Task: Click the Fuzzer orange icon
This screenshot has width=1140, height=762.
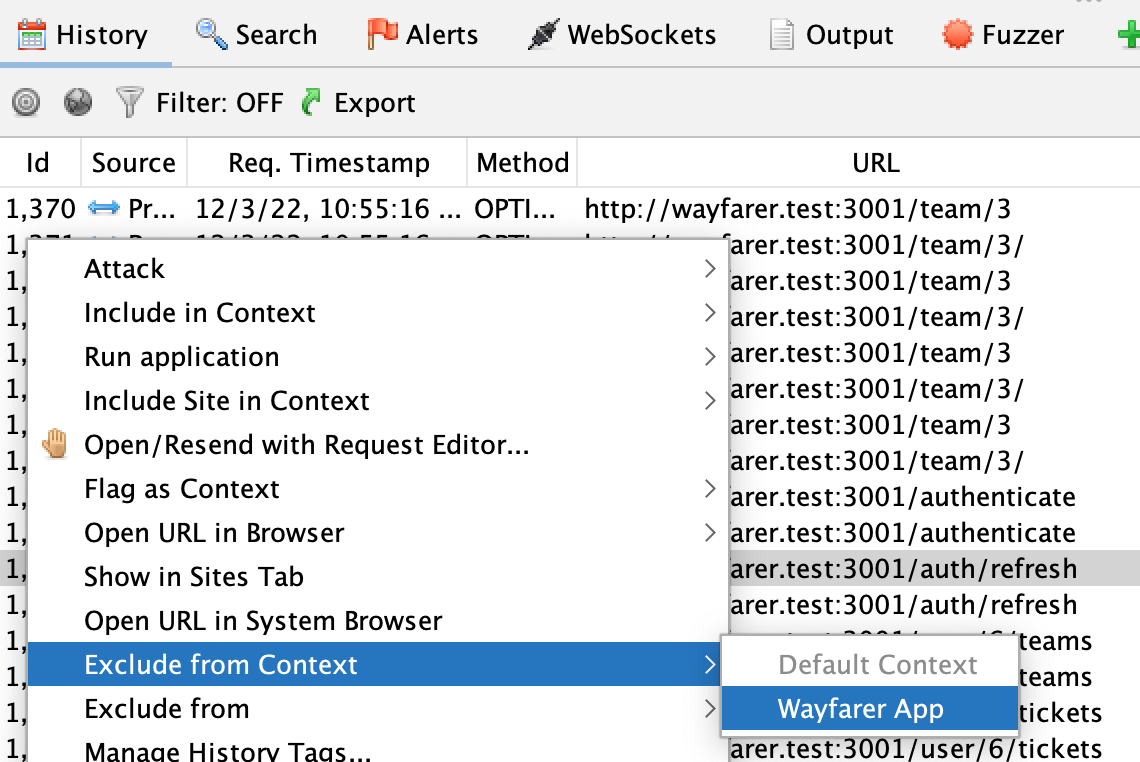Action: [x=957, y=34]
